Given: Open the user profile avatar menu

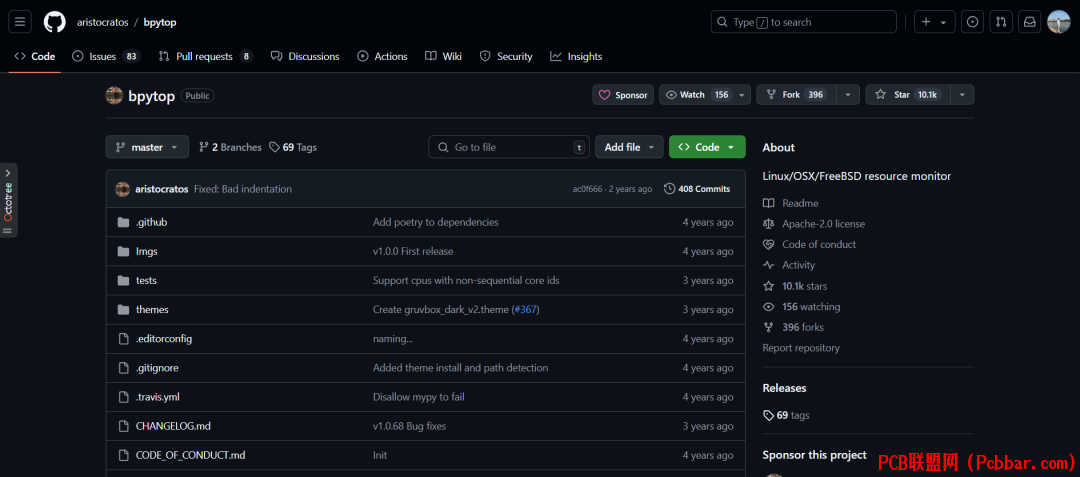Looking at the screenshot, I should click(1059, 22).
